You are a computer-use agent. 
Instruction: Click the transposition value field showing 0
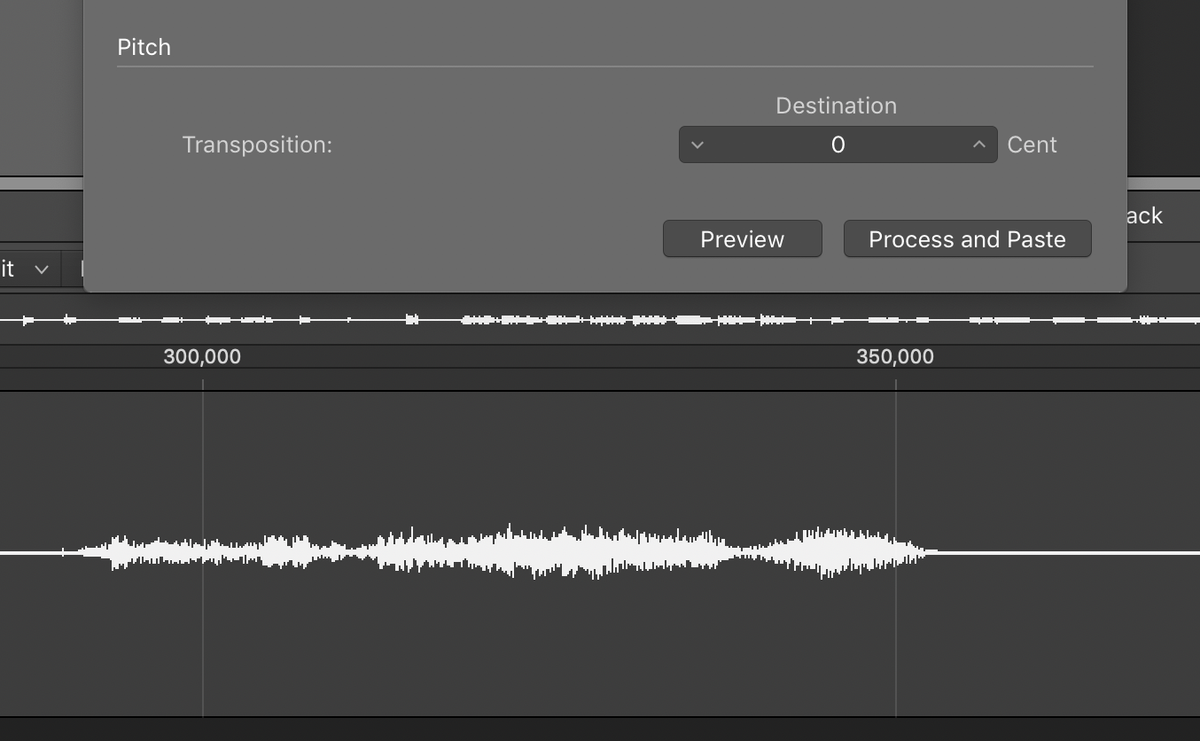pos(837,144)
